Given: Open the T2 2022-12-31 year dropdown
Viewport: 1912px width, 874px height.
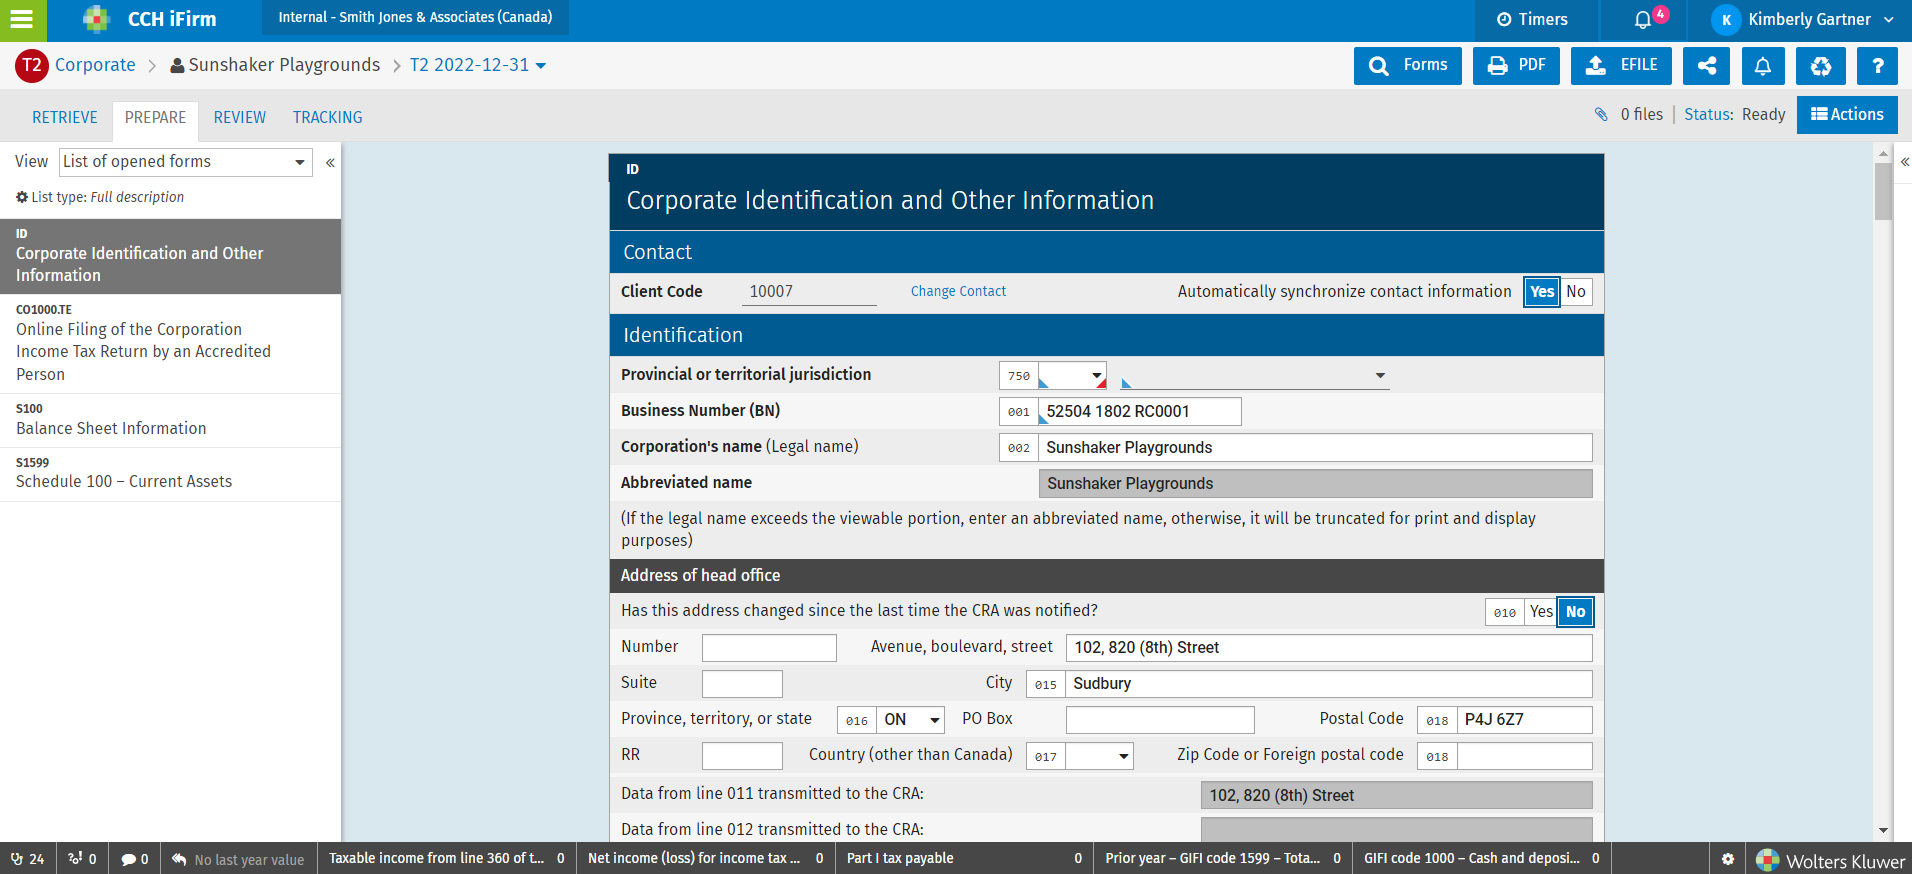Looking at the screenshot, I should click(x=478, y=65).
